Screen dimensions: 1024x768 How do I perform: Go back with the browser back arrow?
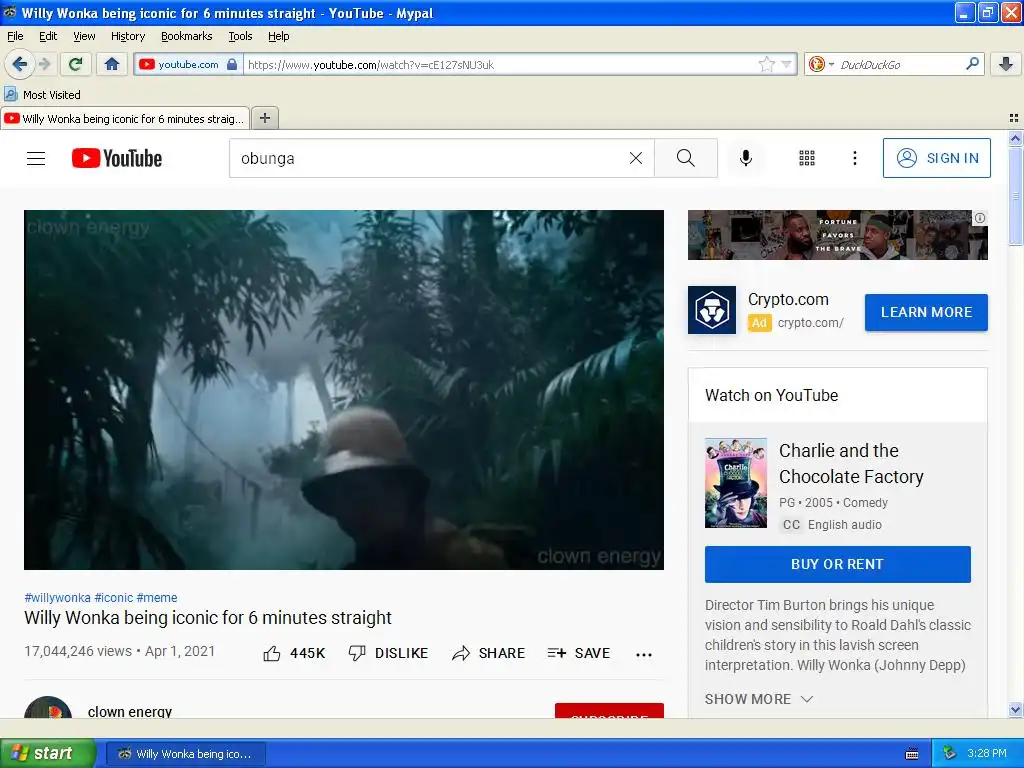[x=19, y=64]
